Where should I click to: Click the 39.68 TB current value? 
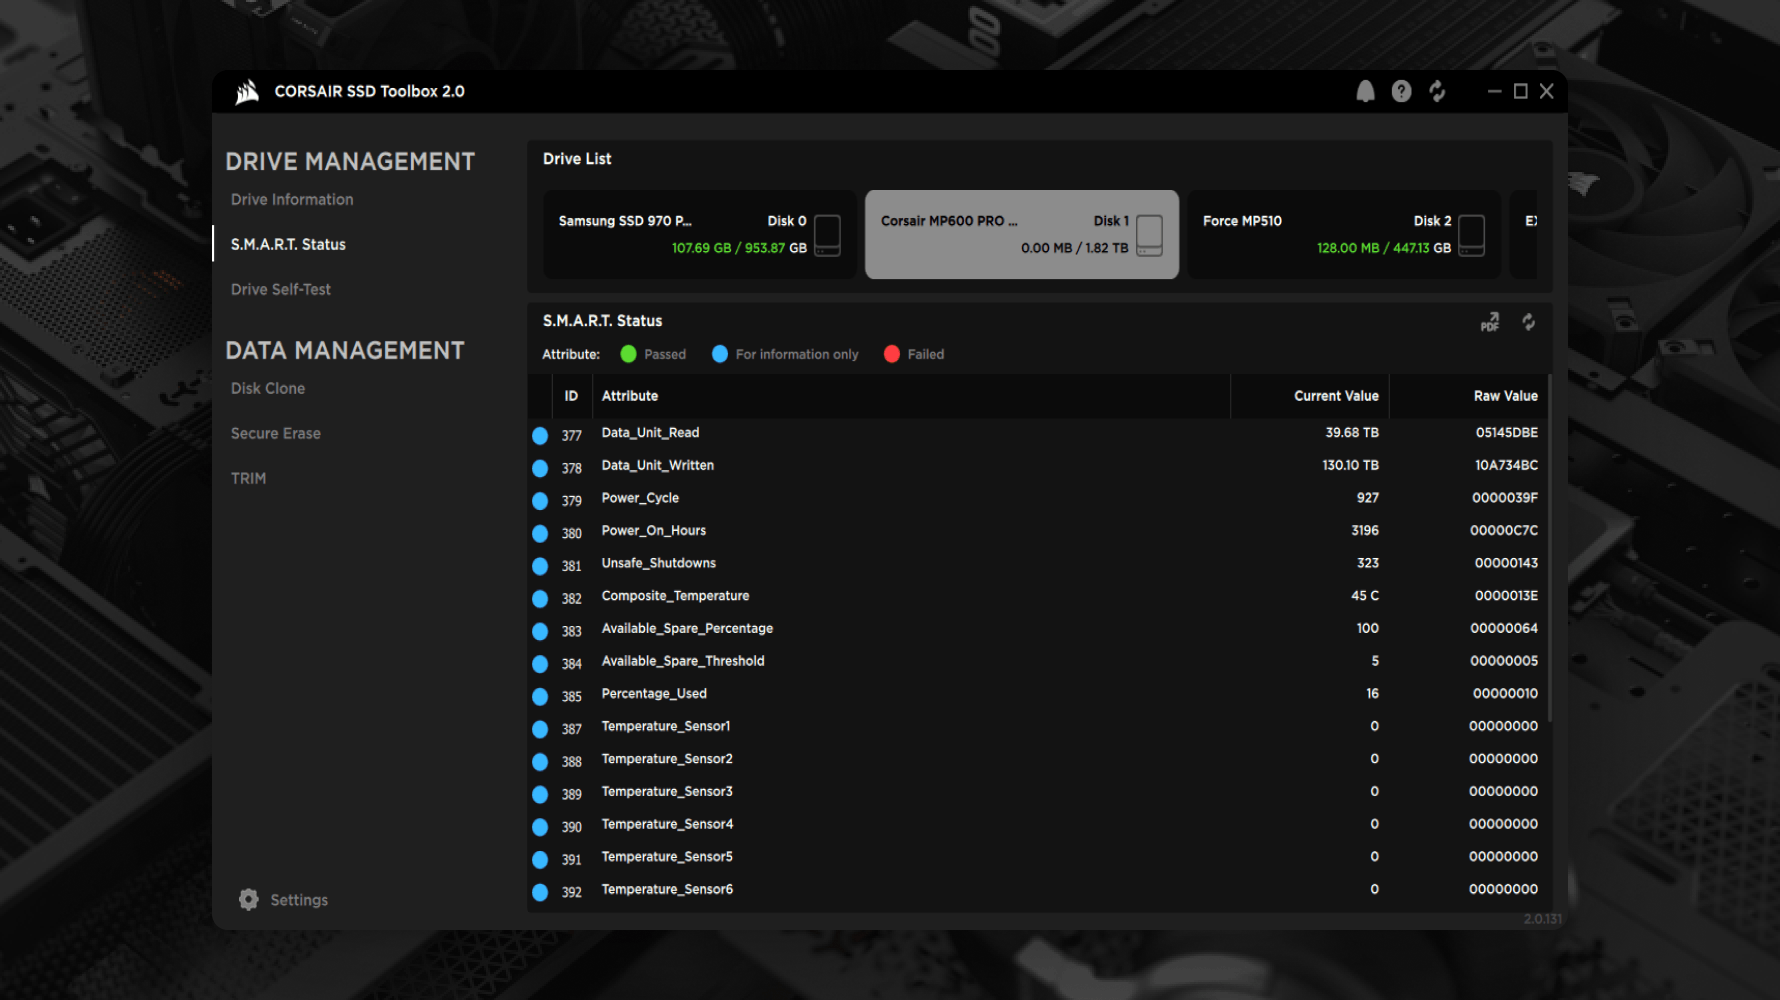1352,432
